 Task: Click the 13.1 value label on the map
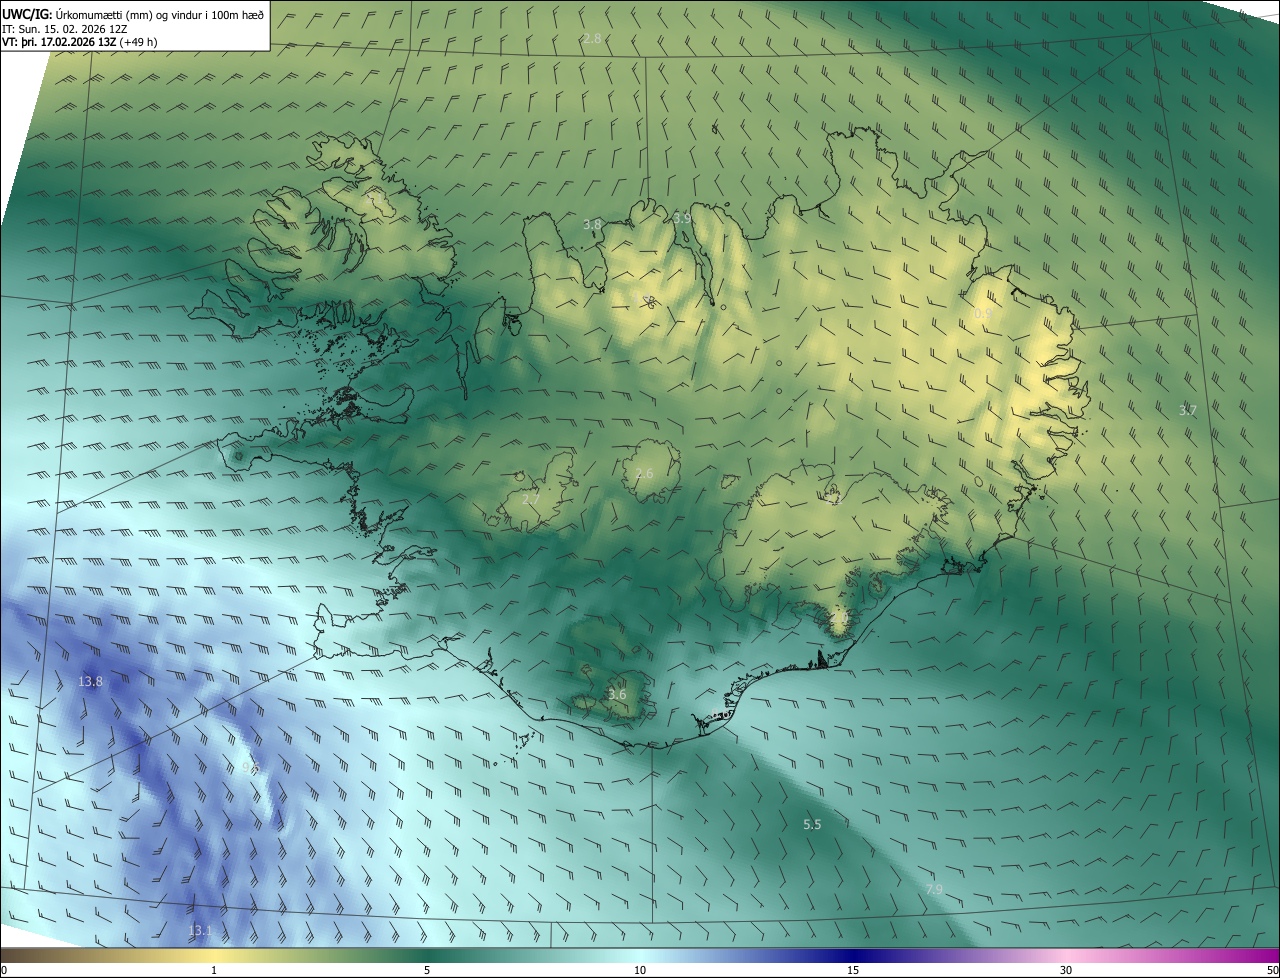click(x=200, y=931)
